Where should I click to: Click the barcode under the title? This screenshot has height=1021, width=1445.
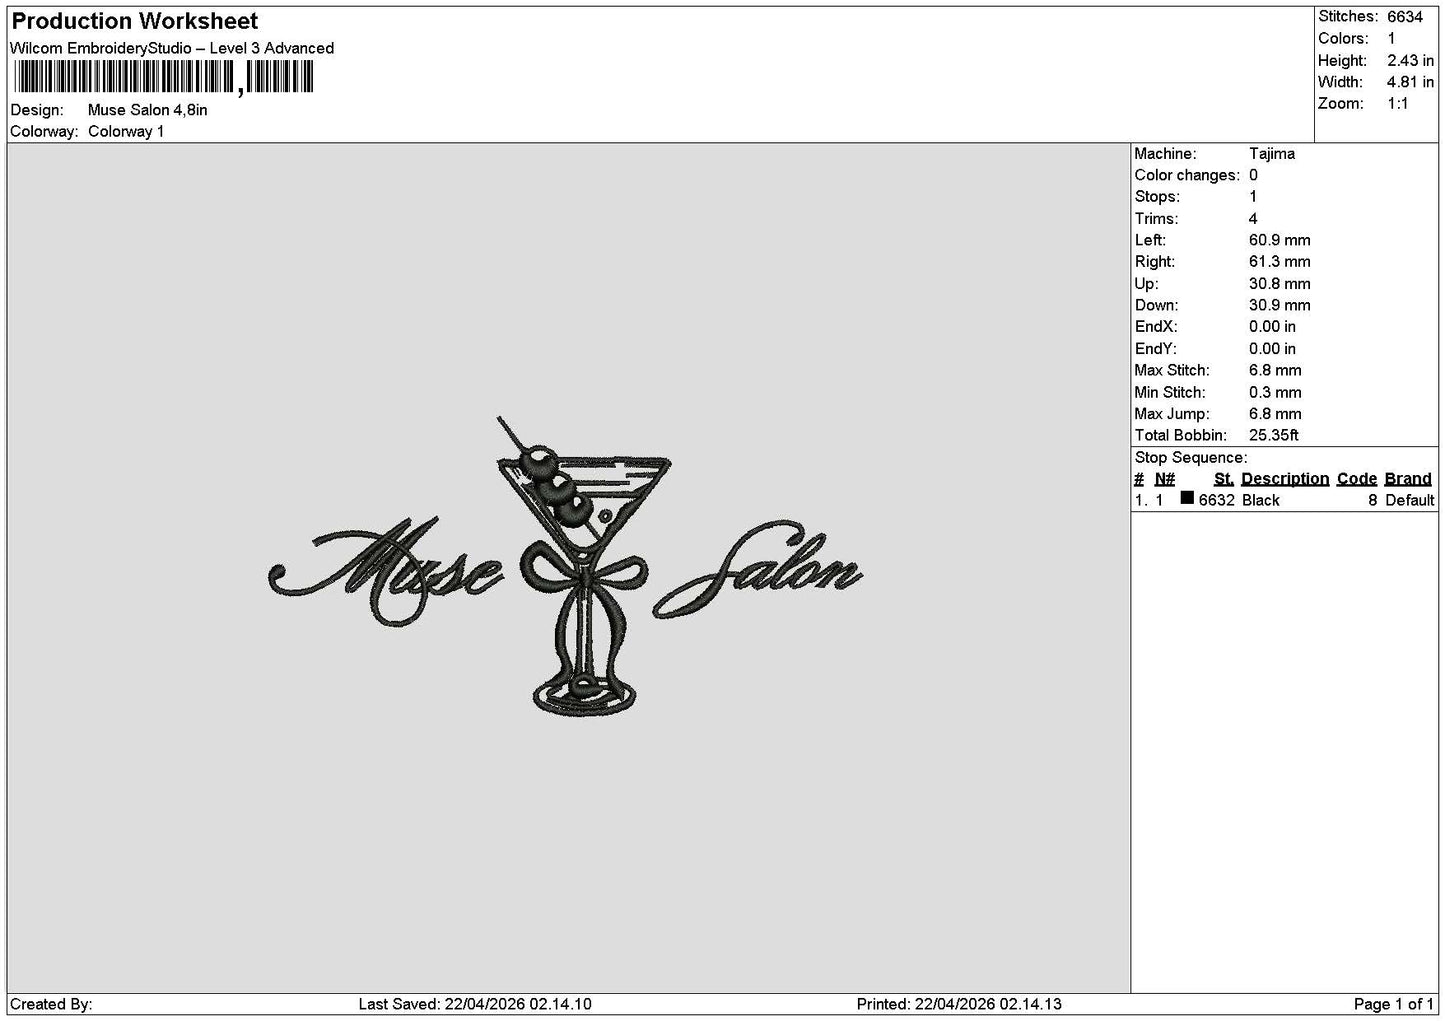(x=163, y=77)
